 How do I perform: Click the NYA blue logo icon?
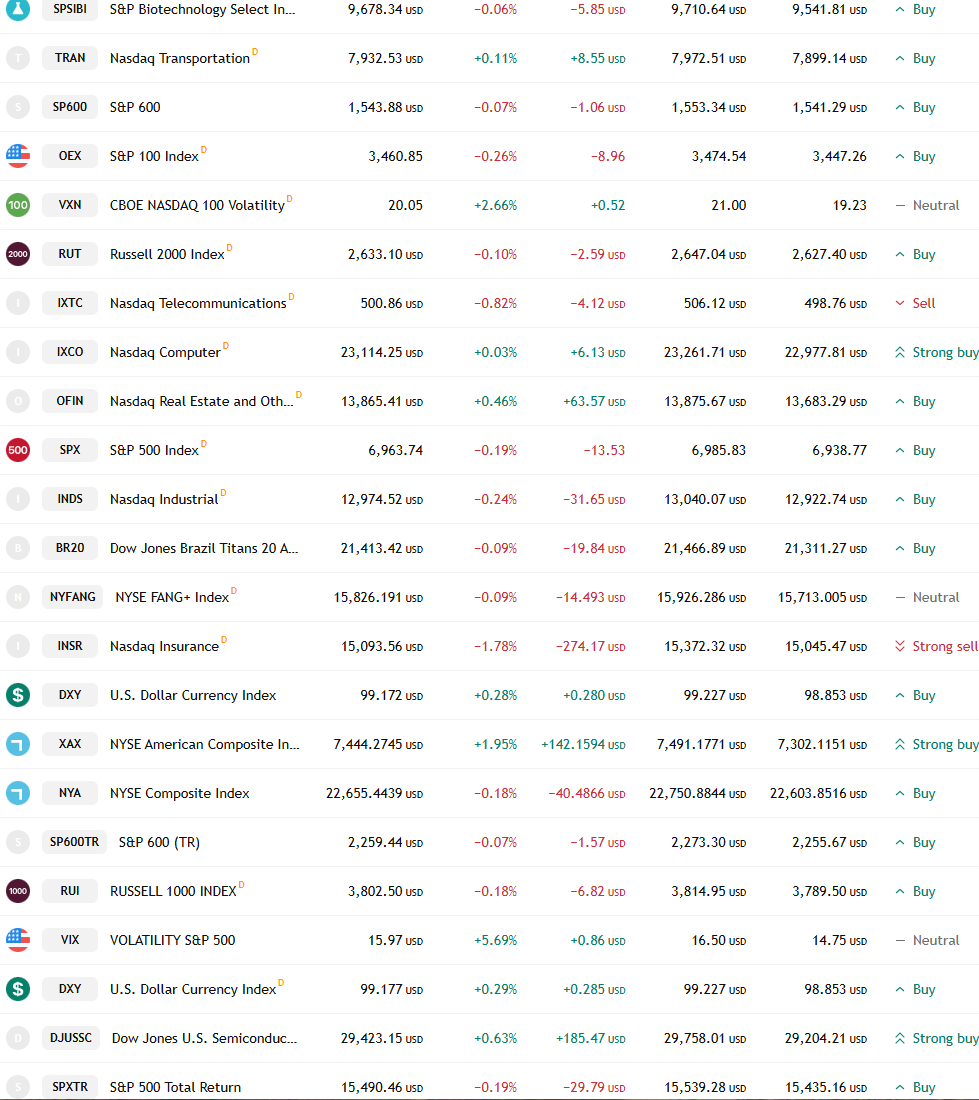click(x=18, y=793)
